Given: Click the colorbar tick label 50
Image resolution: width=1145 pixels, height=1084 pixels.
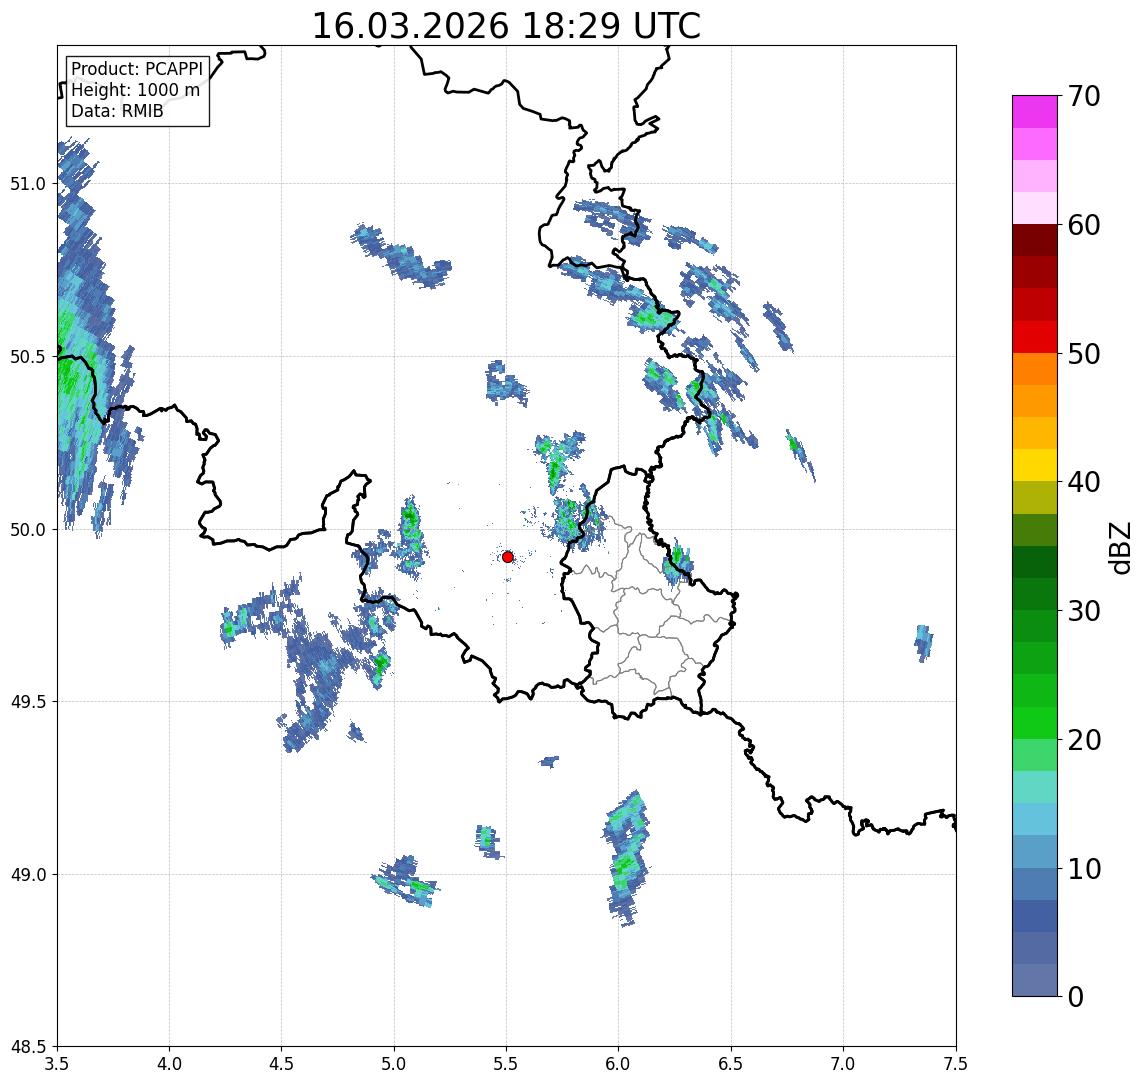Looking at the screenshot, I should click(x=1084, y=354).
